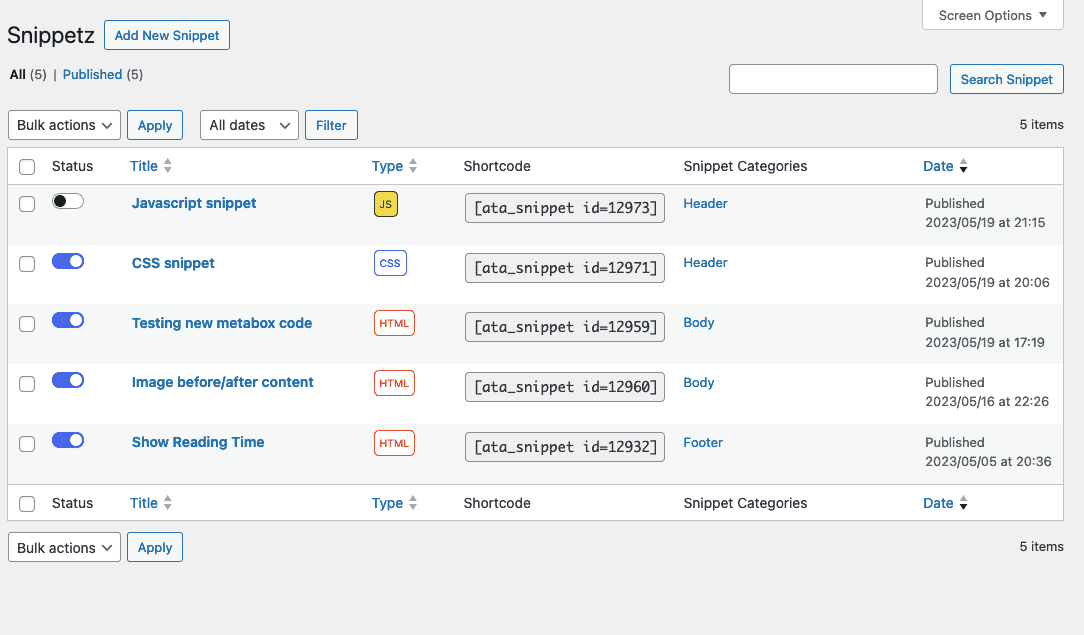
Task: Expand the All dates dropdown
Action: (249, 125)
